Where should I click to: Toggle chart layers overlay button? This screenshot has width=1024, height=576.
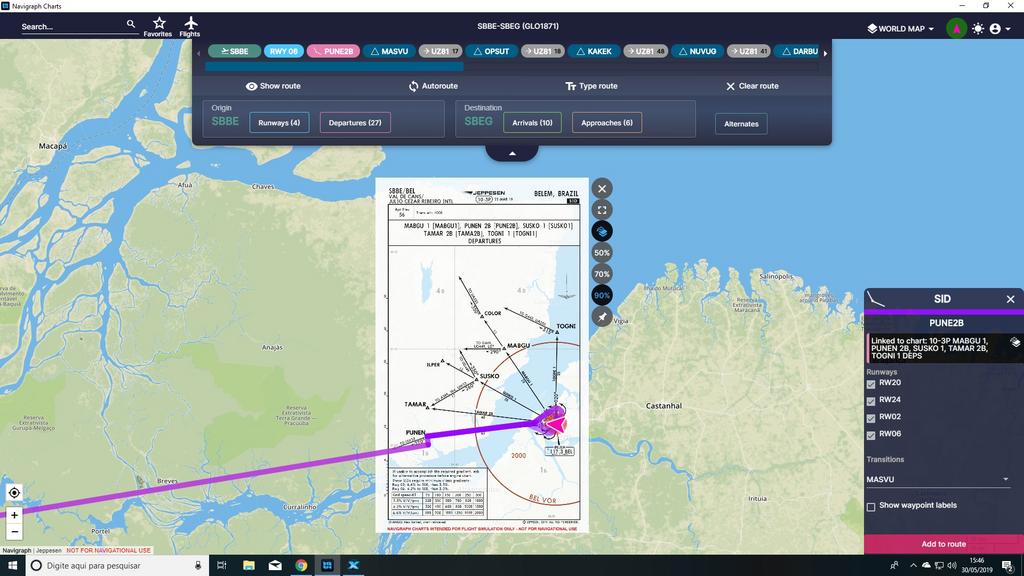[x=602, y=231]
